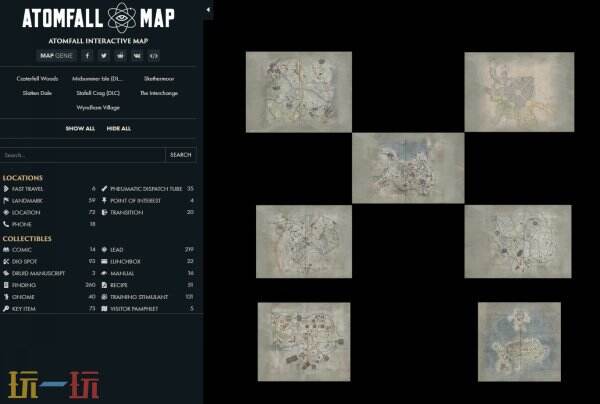Screen dimensions: 600x404
Task: Open the embed code icon
Action: tap(153, 56)
